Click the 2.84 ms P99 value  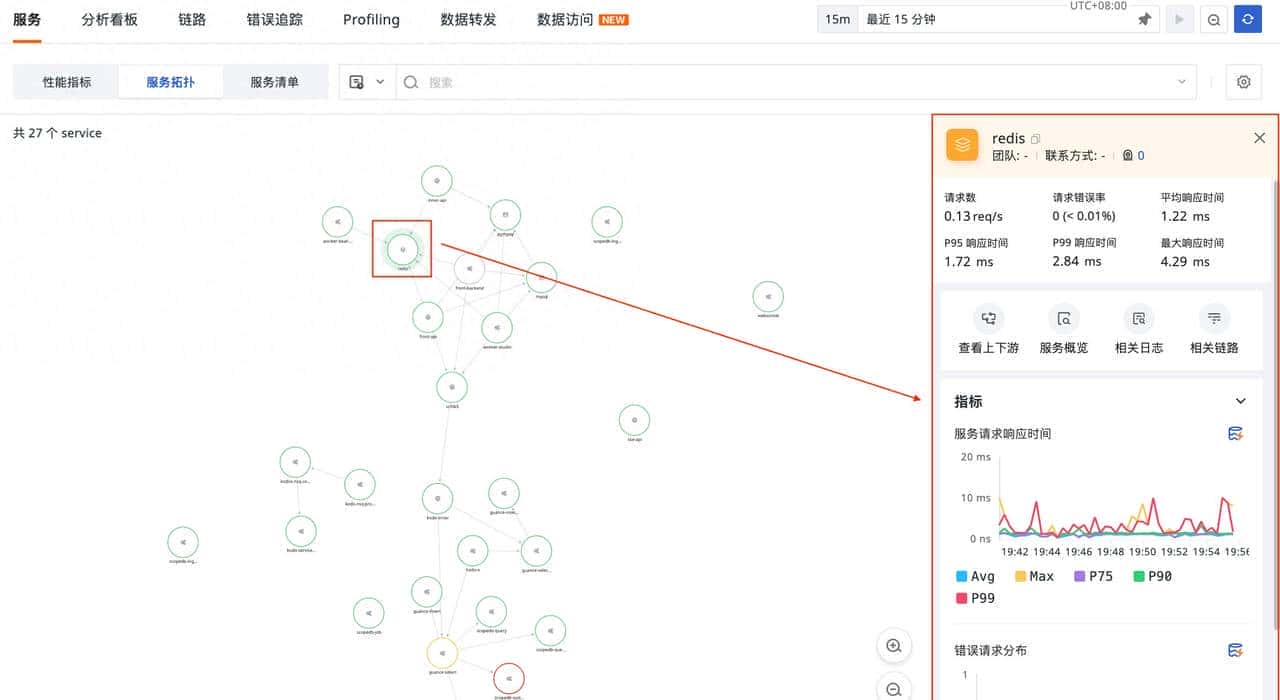pyautogui.click(x=1077, y=261)
